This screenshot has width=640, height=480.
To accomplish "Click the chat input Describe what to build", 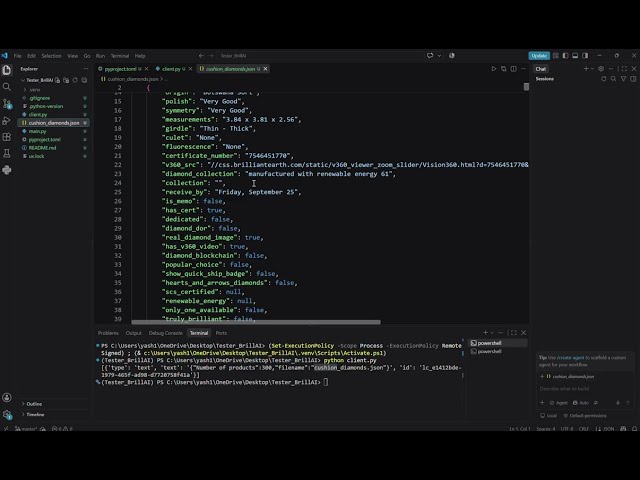I will (x=585, y=389).
